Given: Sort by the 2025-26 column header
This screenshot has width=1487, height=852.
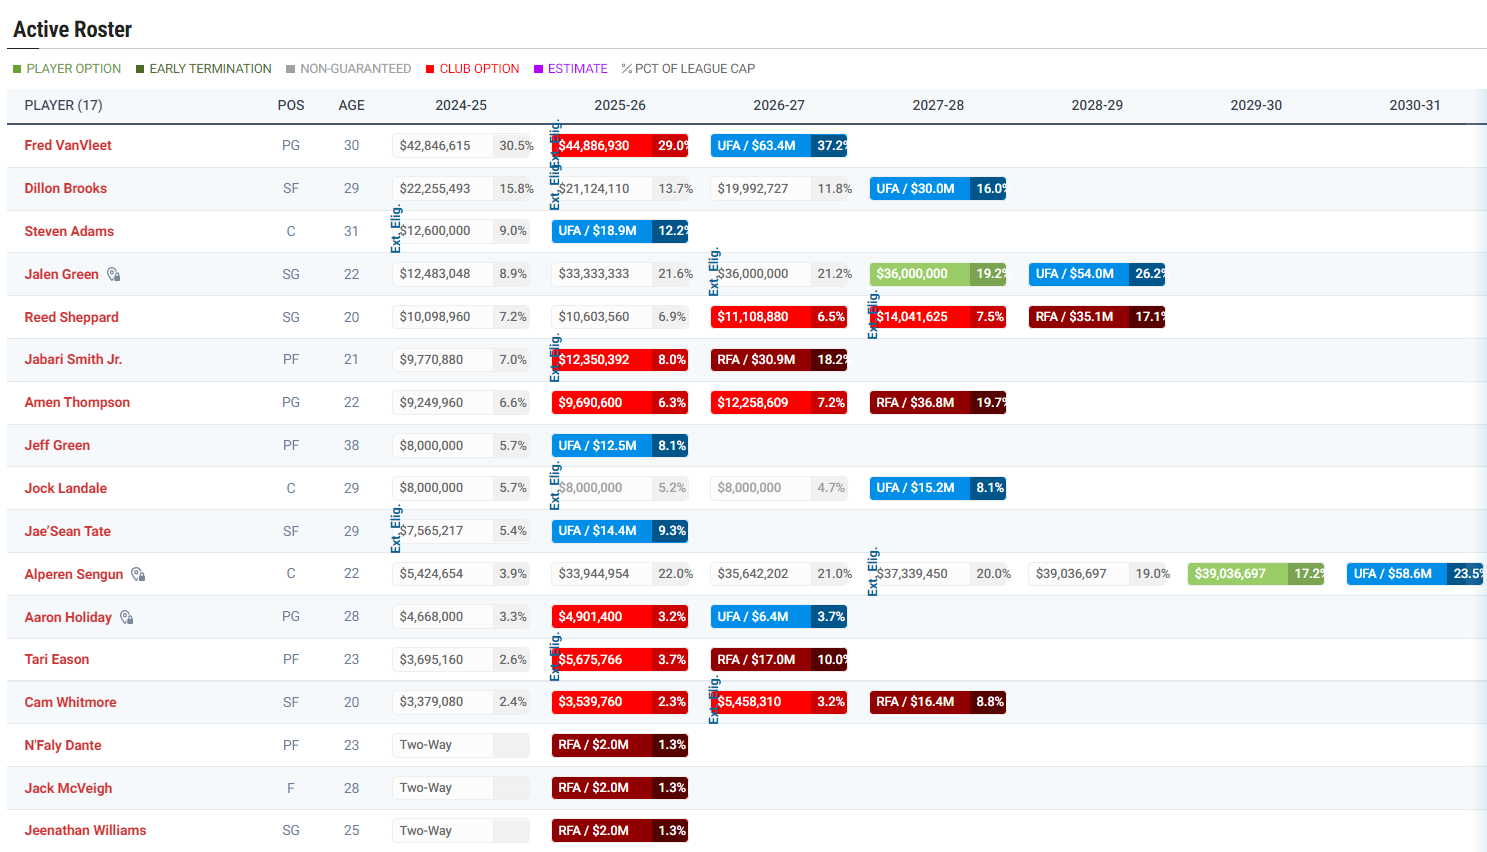Looking at the screenshot, I should pos(620,105).
